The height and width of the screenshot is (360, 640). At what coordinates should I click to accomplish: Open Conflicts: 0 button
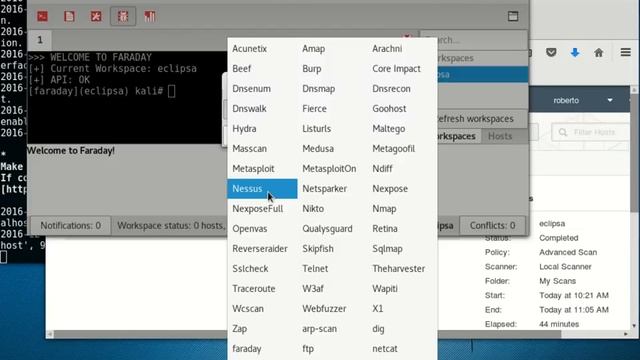(492, 225)
